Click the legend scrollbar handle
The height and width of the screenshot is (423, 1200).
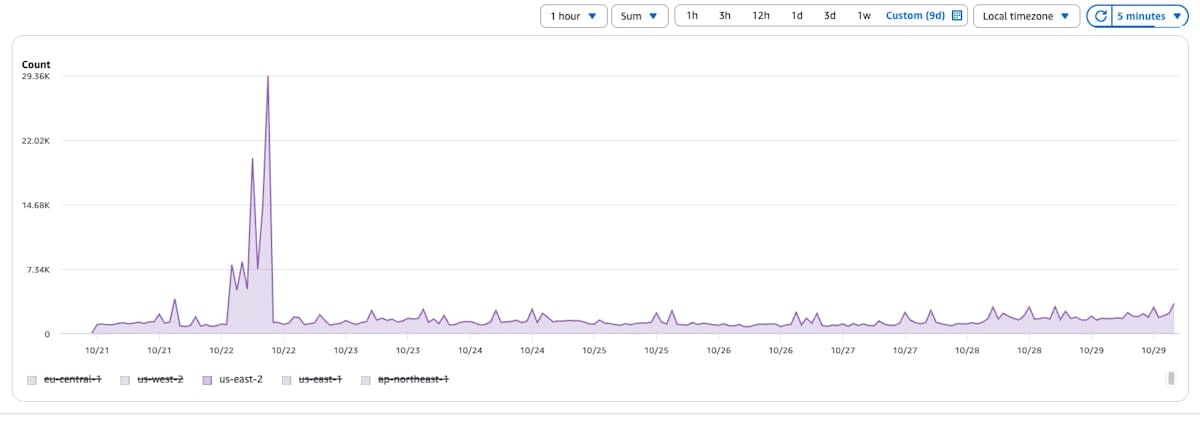click(1170, 377)
